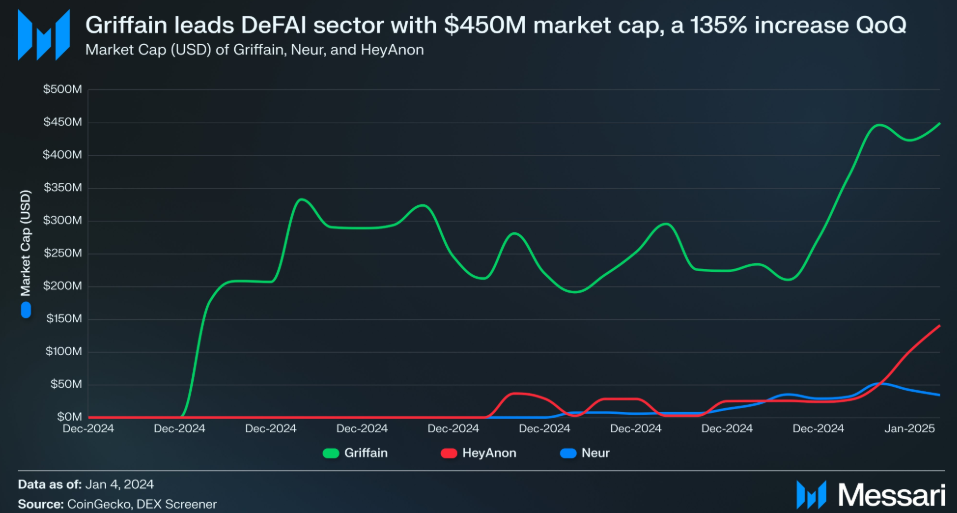Toggle the HeyAnon red legend swatch
This screenshot has width=957, height=513.
449,453
